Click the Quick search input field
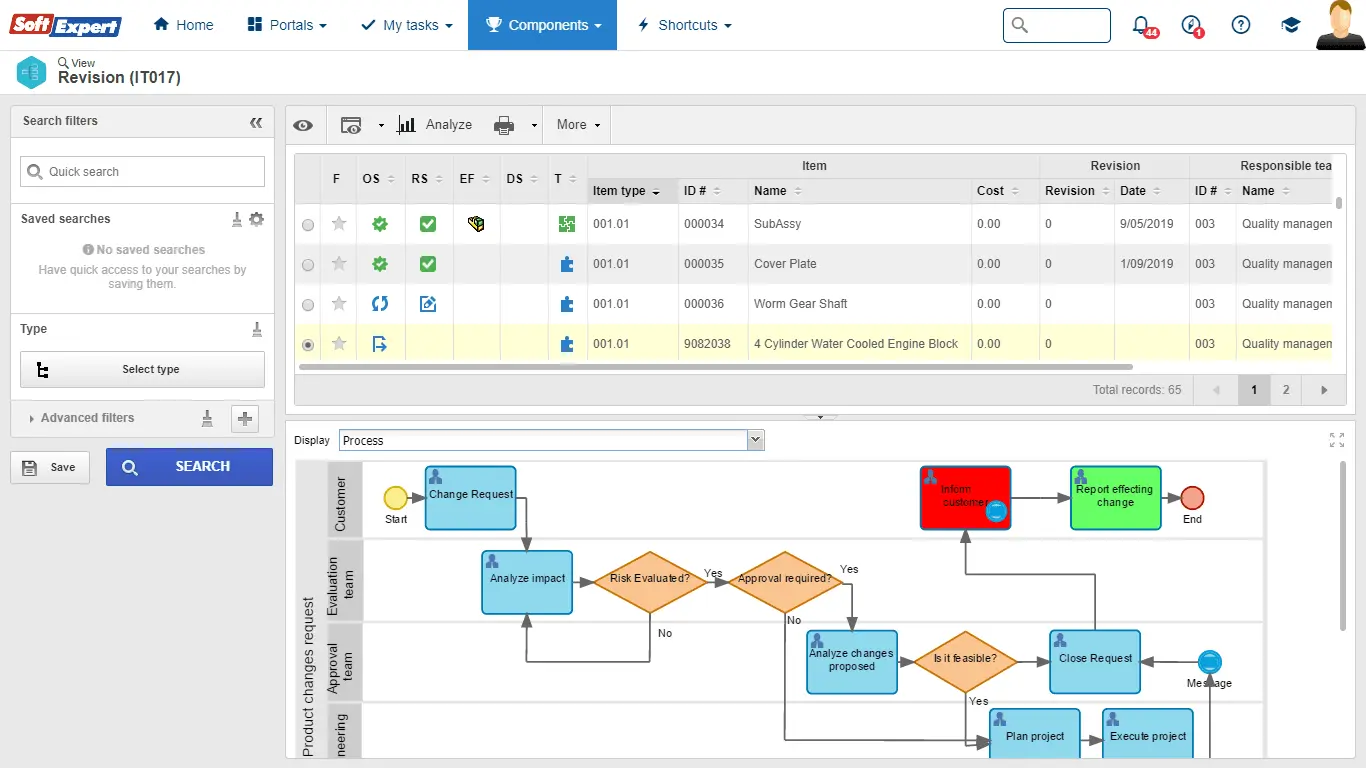The width and height of the screenshot is (1366, 768). (143, 172)
